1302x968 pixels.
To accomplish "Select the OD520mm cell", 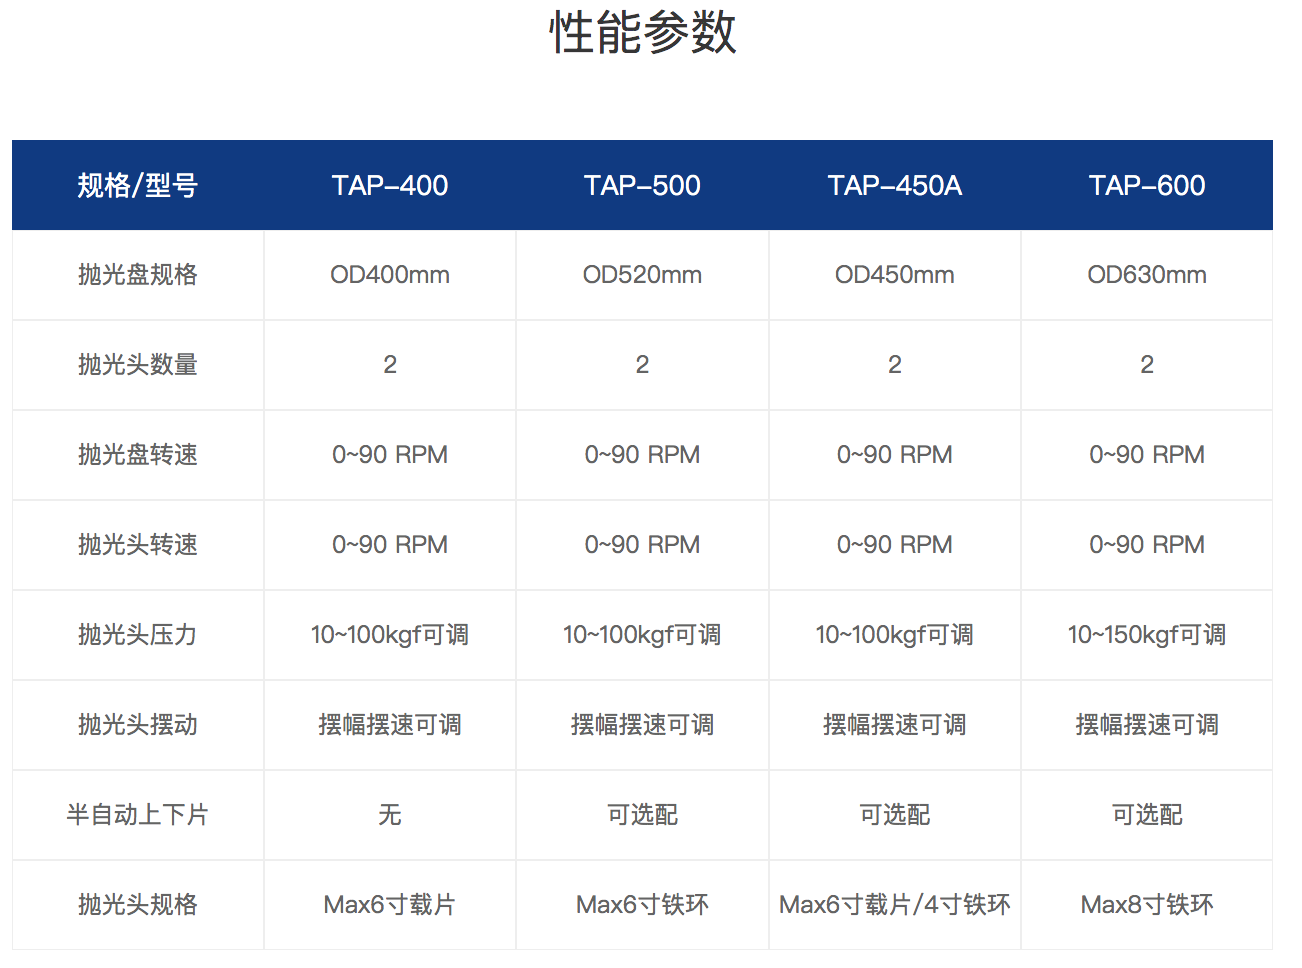I will click(x=642, y=275).
